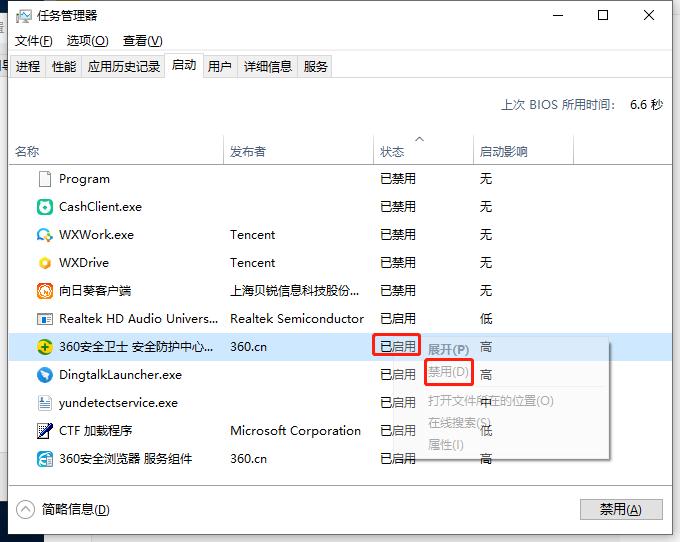This screenshot has height=542, width=680.
Task: Sort by the 名称 column header
Action: coord(116,151)
